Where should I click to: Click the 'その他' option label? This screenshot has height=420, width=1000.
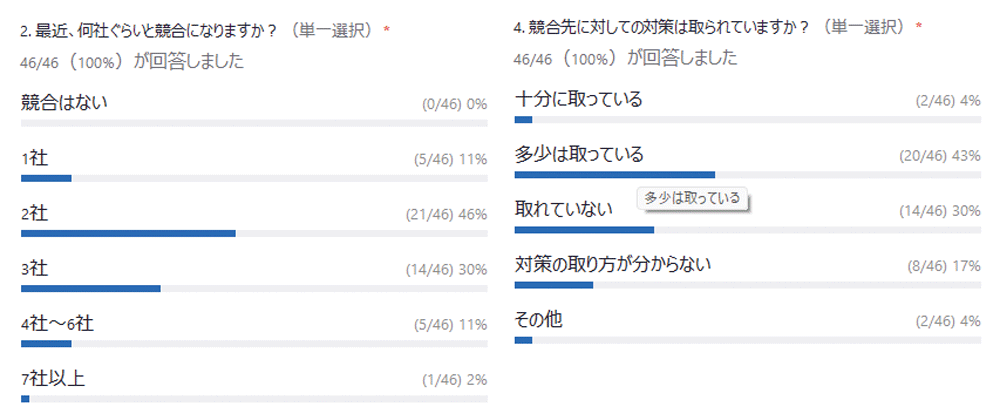pyautogui.click(x=538, y=320)
